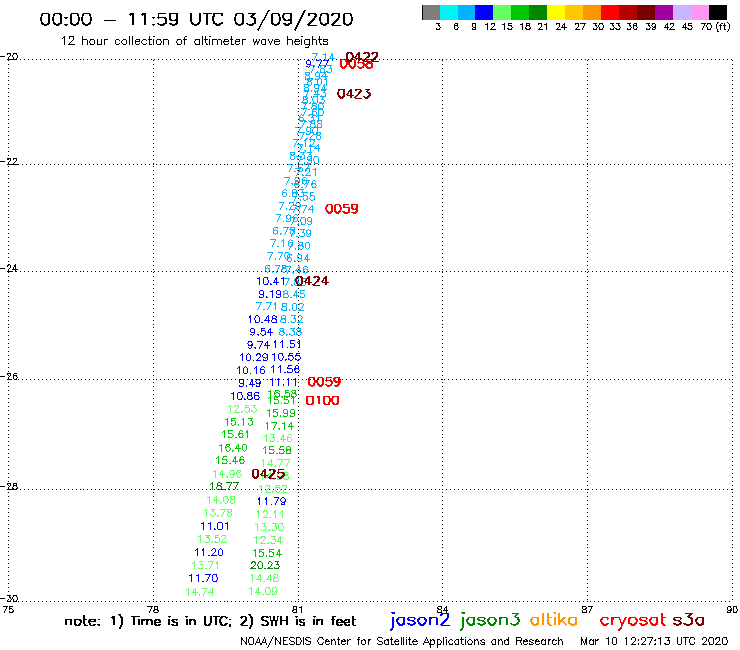Click the 13.78 wave height value
740x650 pixels.
pyautogui.click(x=218, y=513)
